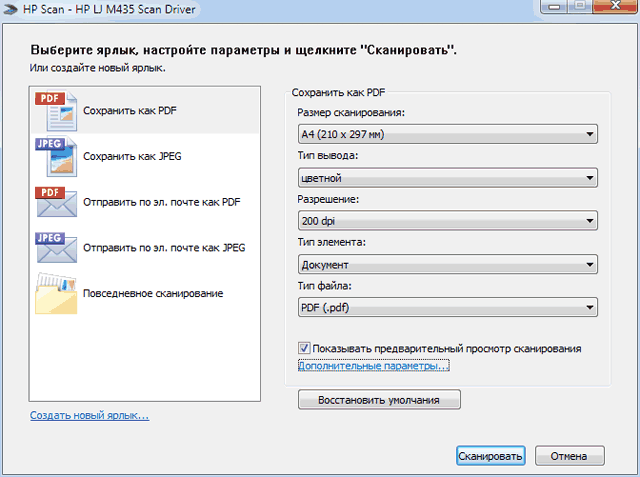Click "Создать новый ярлык" link
The width and height of the screenshot is (640, 477).
coord(89,415)
